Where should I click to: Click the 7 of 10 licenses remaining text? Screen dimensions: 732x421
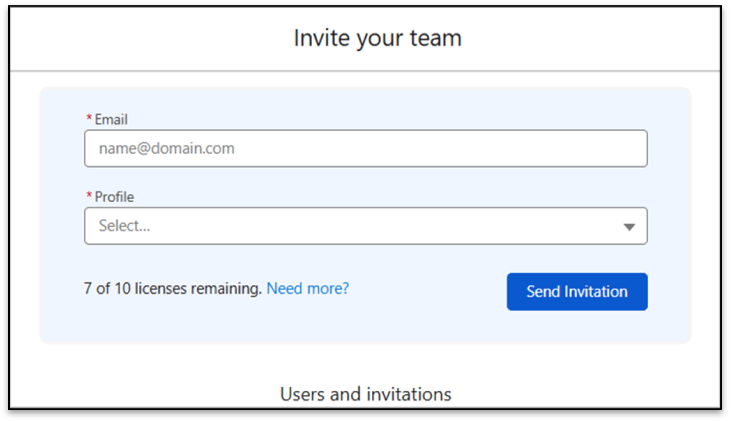[x=173, y=288]
